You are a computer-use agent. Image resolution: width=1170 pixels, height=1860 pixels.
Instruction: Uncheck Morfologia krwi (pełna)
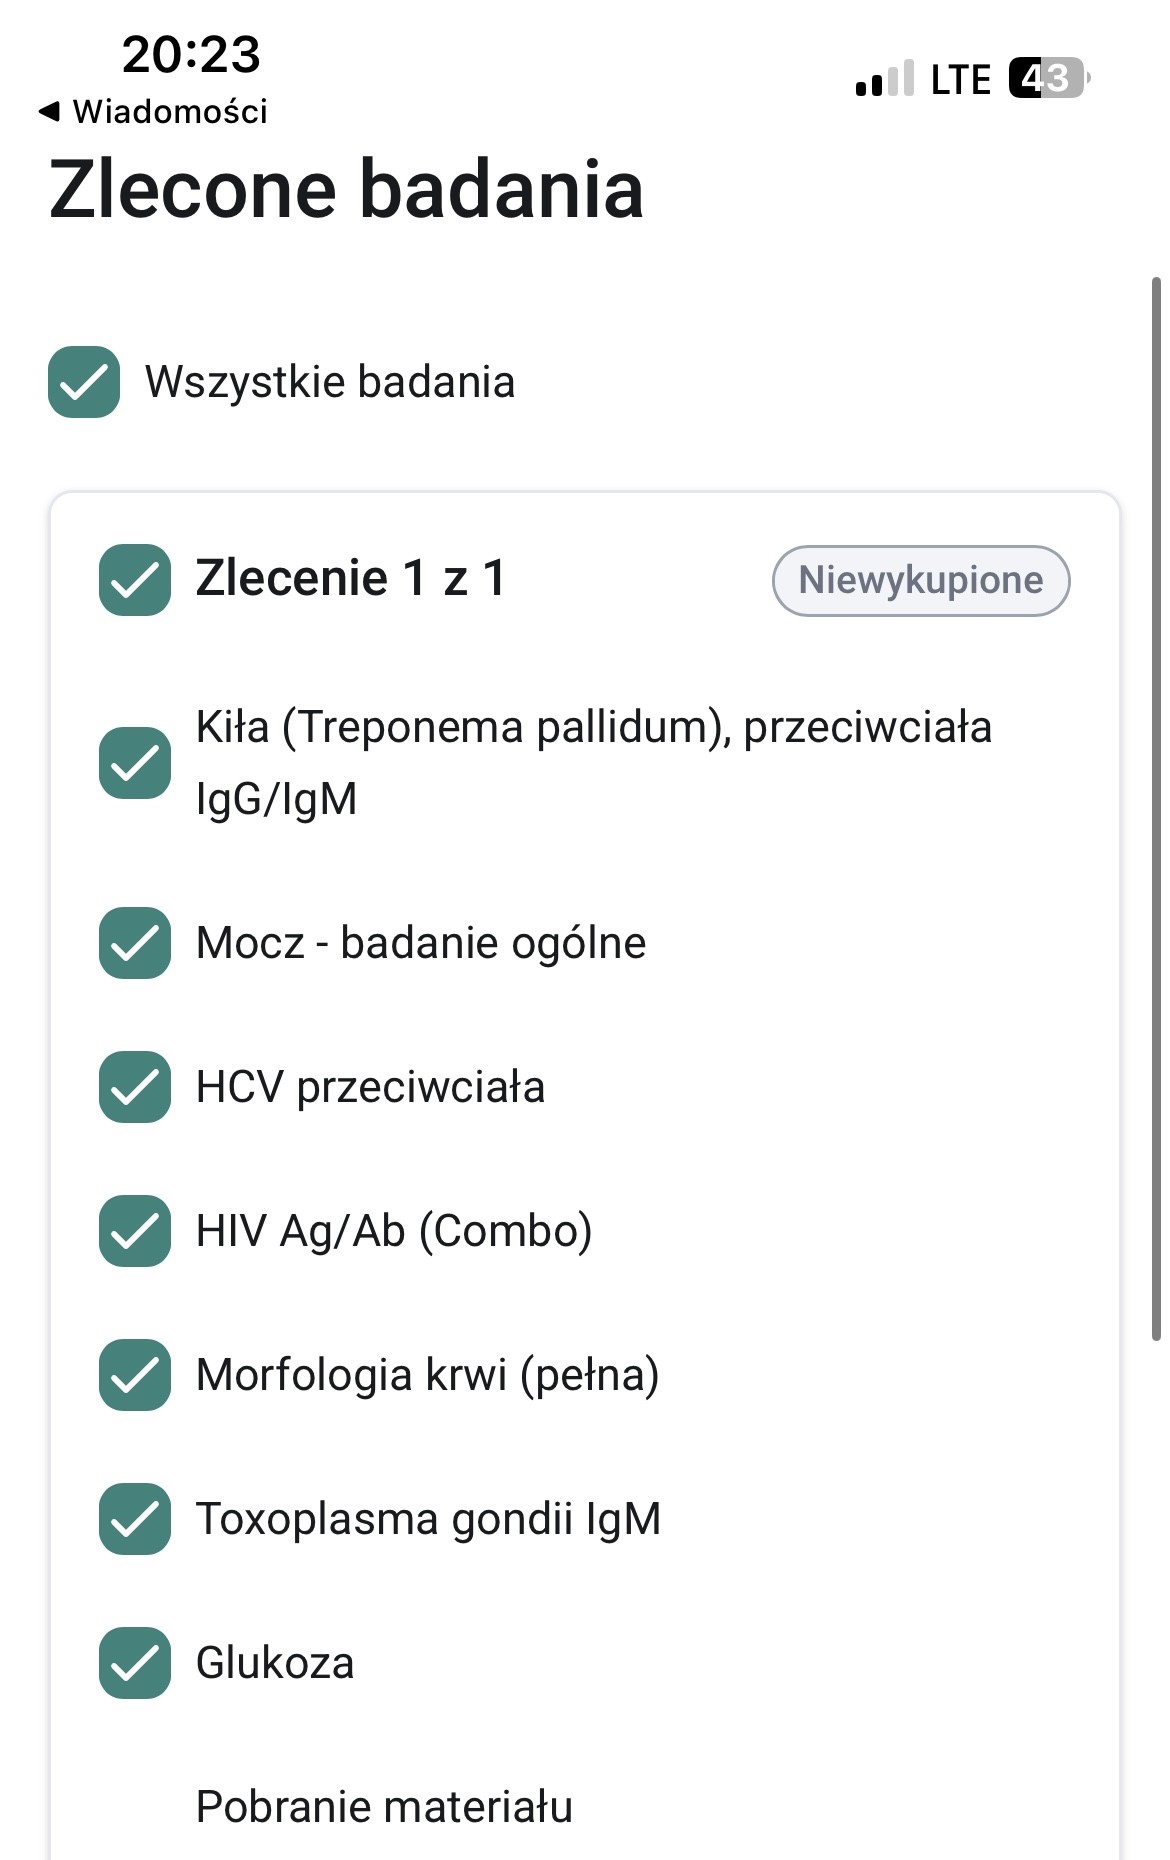(135, 1375)
